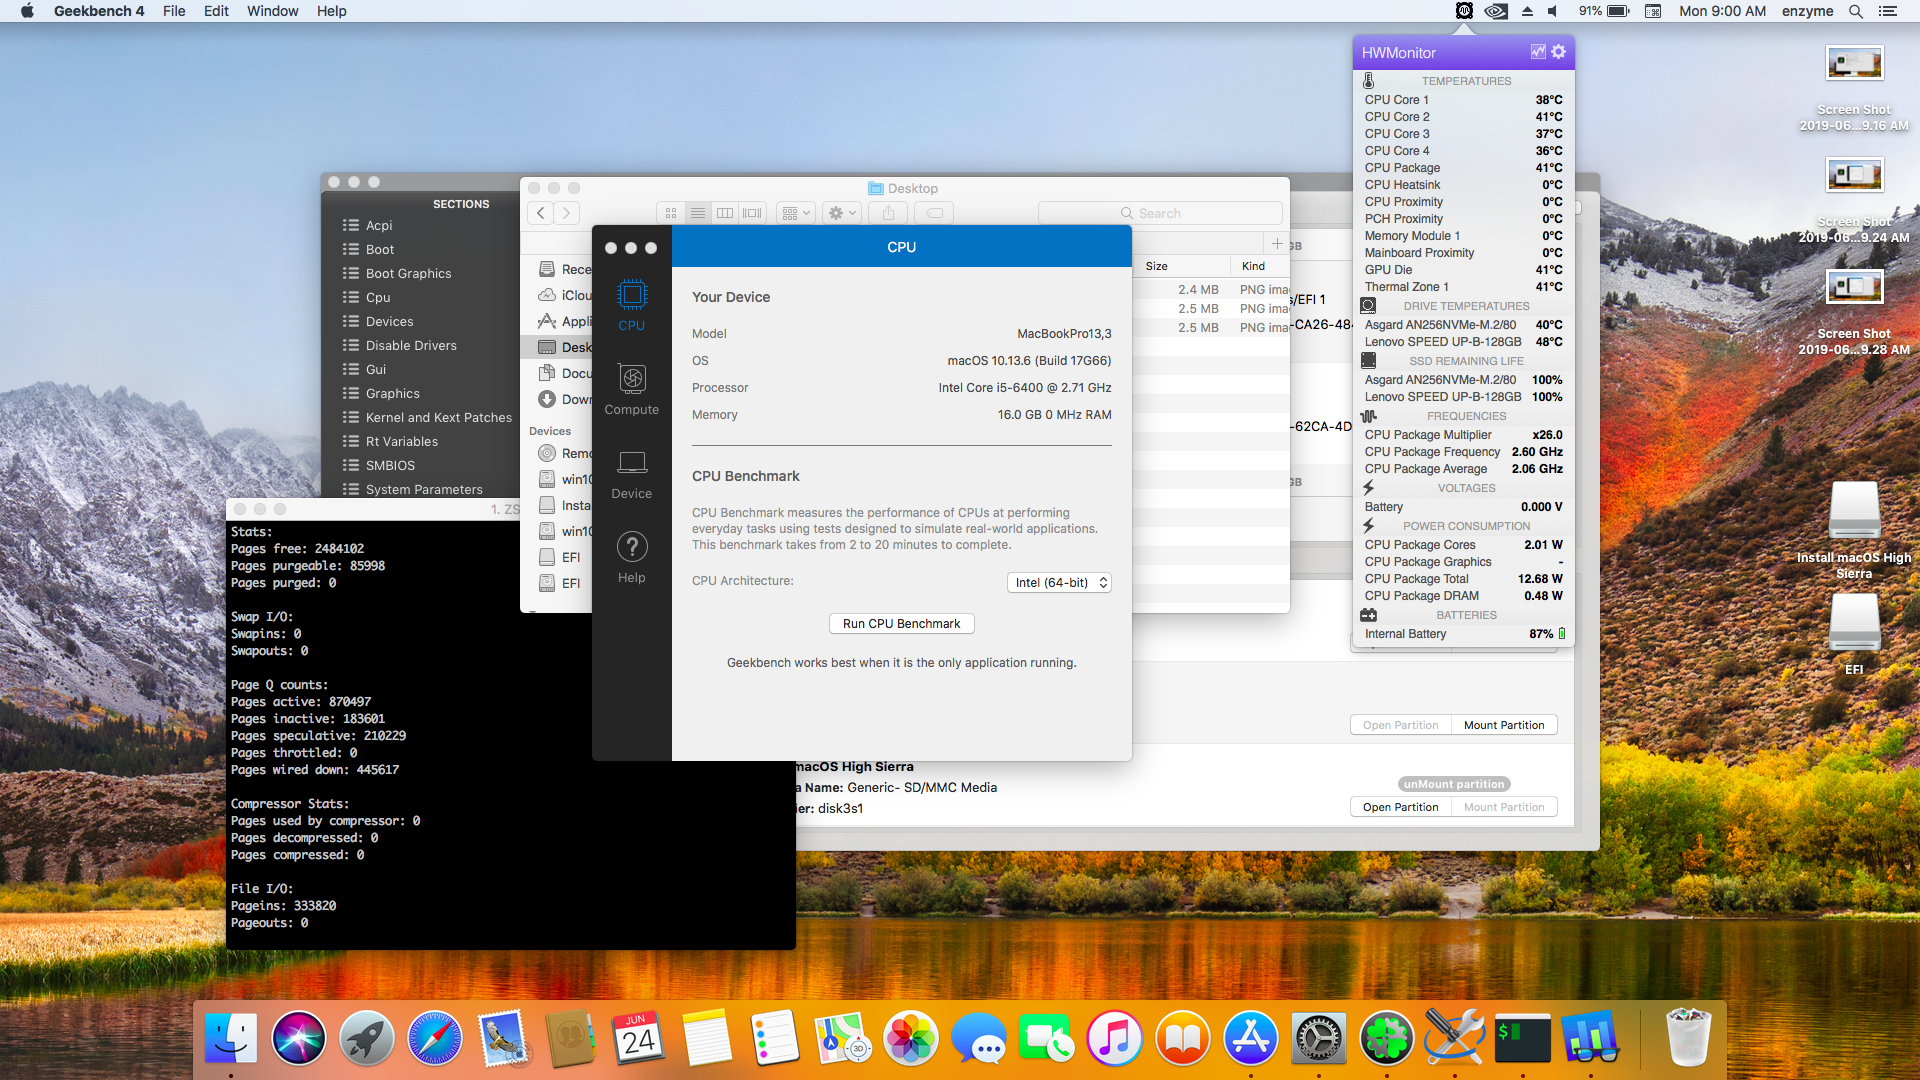This screenshot has width=1920, height=1080.
Task: Open the Help section in Geekbench sidebar
Action: 631,548
